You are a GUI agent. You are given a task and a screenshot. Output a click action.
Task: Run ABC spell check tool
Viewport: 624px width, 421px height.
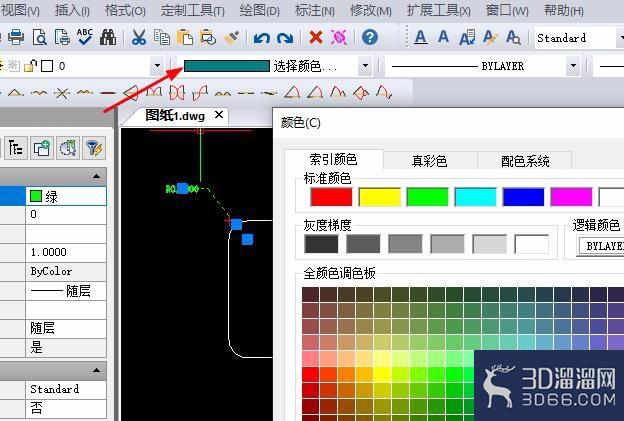[85, 37]
